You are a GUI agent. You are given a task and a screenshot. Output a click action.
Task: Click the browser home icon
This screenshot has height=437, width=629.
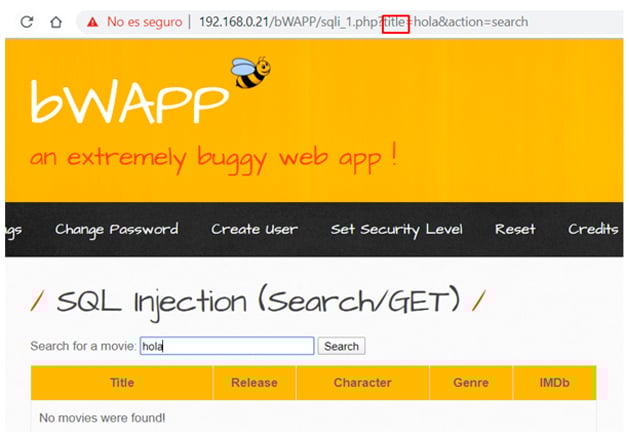(56, 21)
